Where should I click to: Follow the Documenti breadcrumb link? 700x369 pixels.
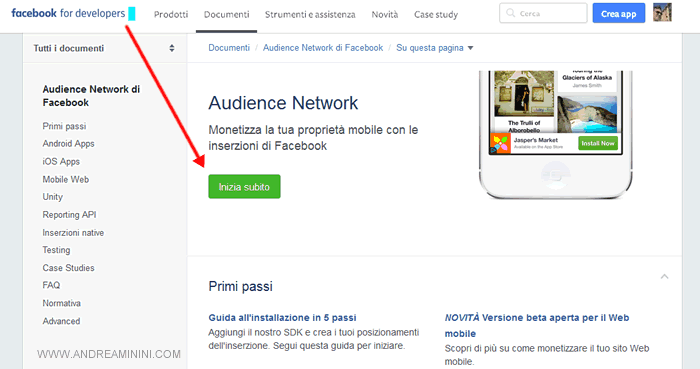click(229, 48)
